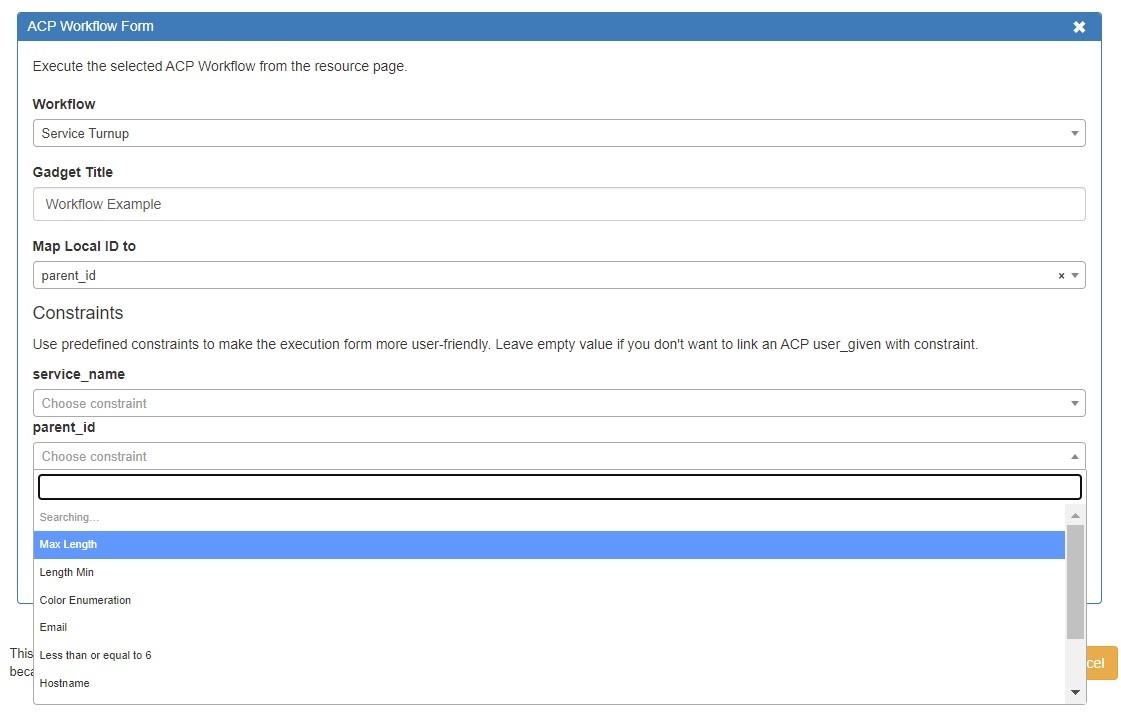This screenshot has height=712, width=1121.
Task: Focus the constraint search box in the dropdown
Action: (559, 487)
